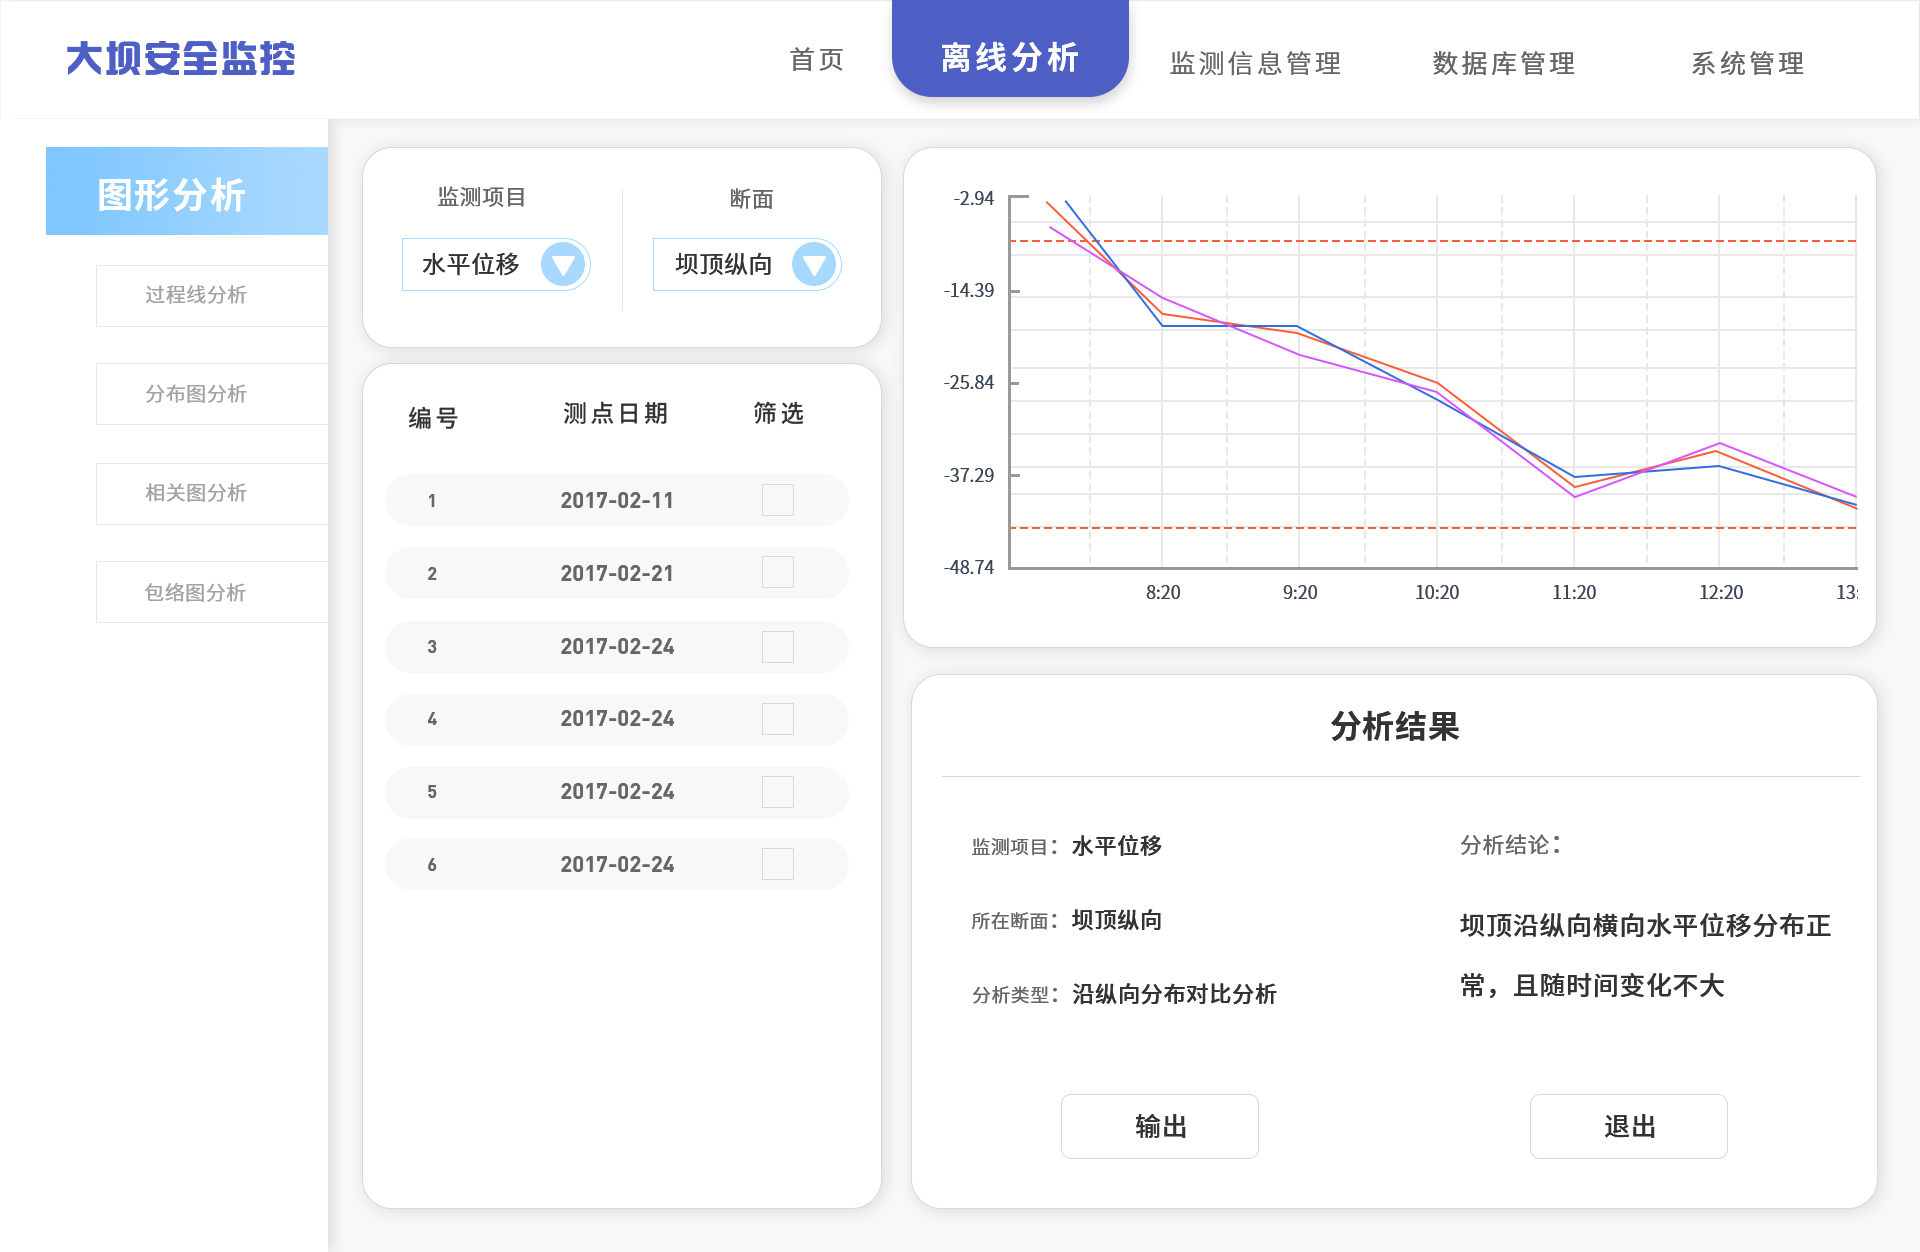Open the 监测信息管理 menu tab
1920x1252 pixels.
pyautogui.click(x=1255, y=63)
